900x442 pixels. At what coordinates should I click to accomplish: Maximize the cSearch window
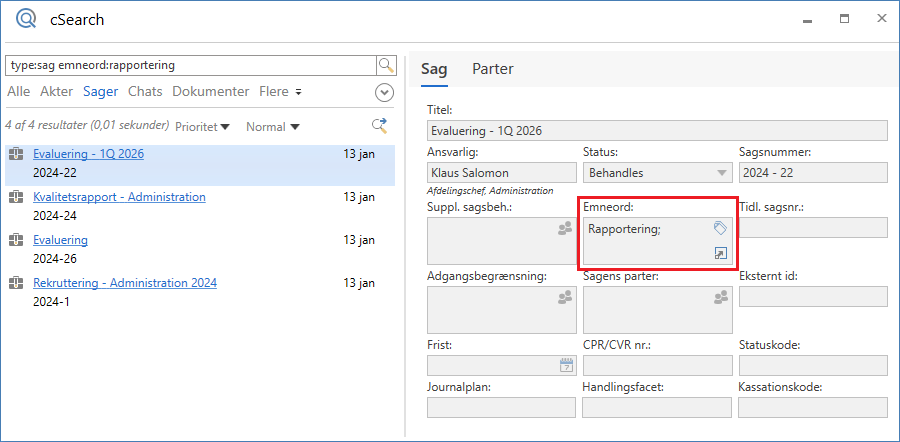point(844,19)
